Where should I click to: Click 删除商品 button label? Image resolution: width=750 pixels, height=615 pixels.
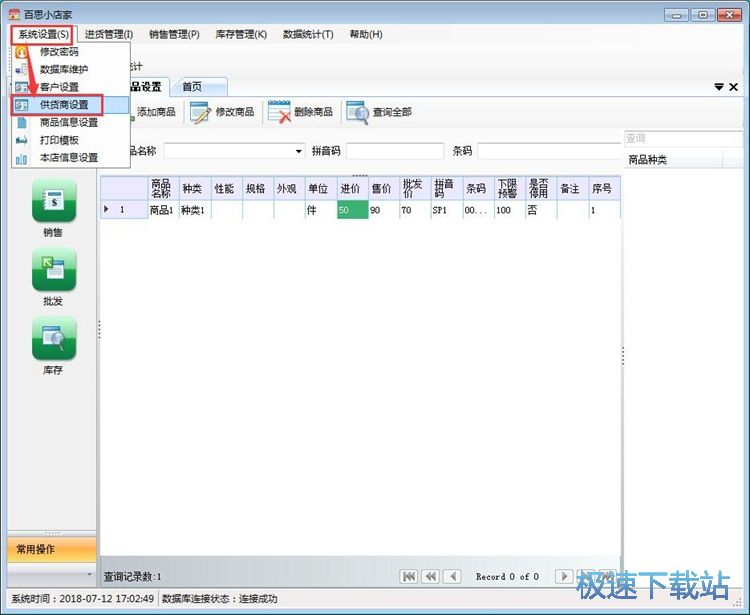click(x=313, y=112)
